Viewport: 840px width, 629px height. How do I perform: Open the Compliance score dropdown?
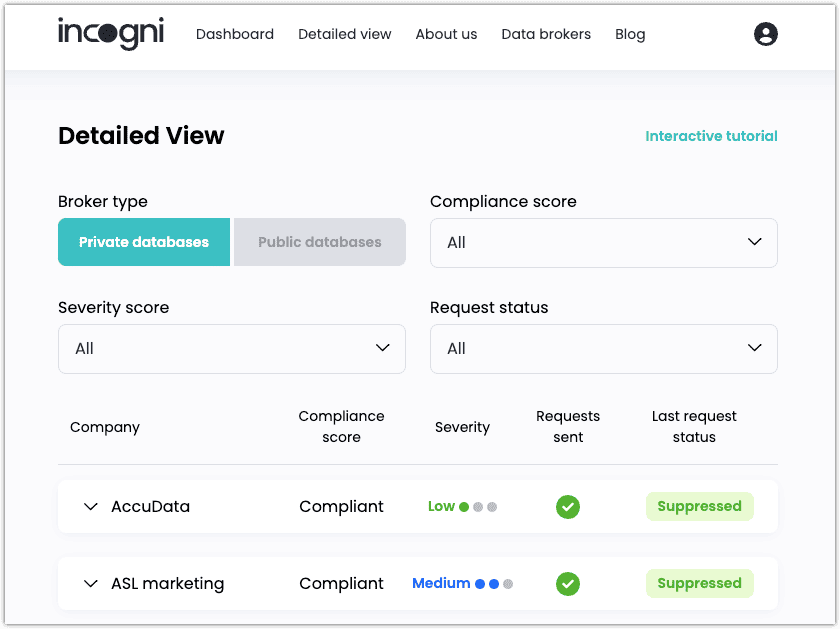(604, 243)
